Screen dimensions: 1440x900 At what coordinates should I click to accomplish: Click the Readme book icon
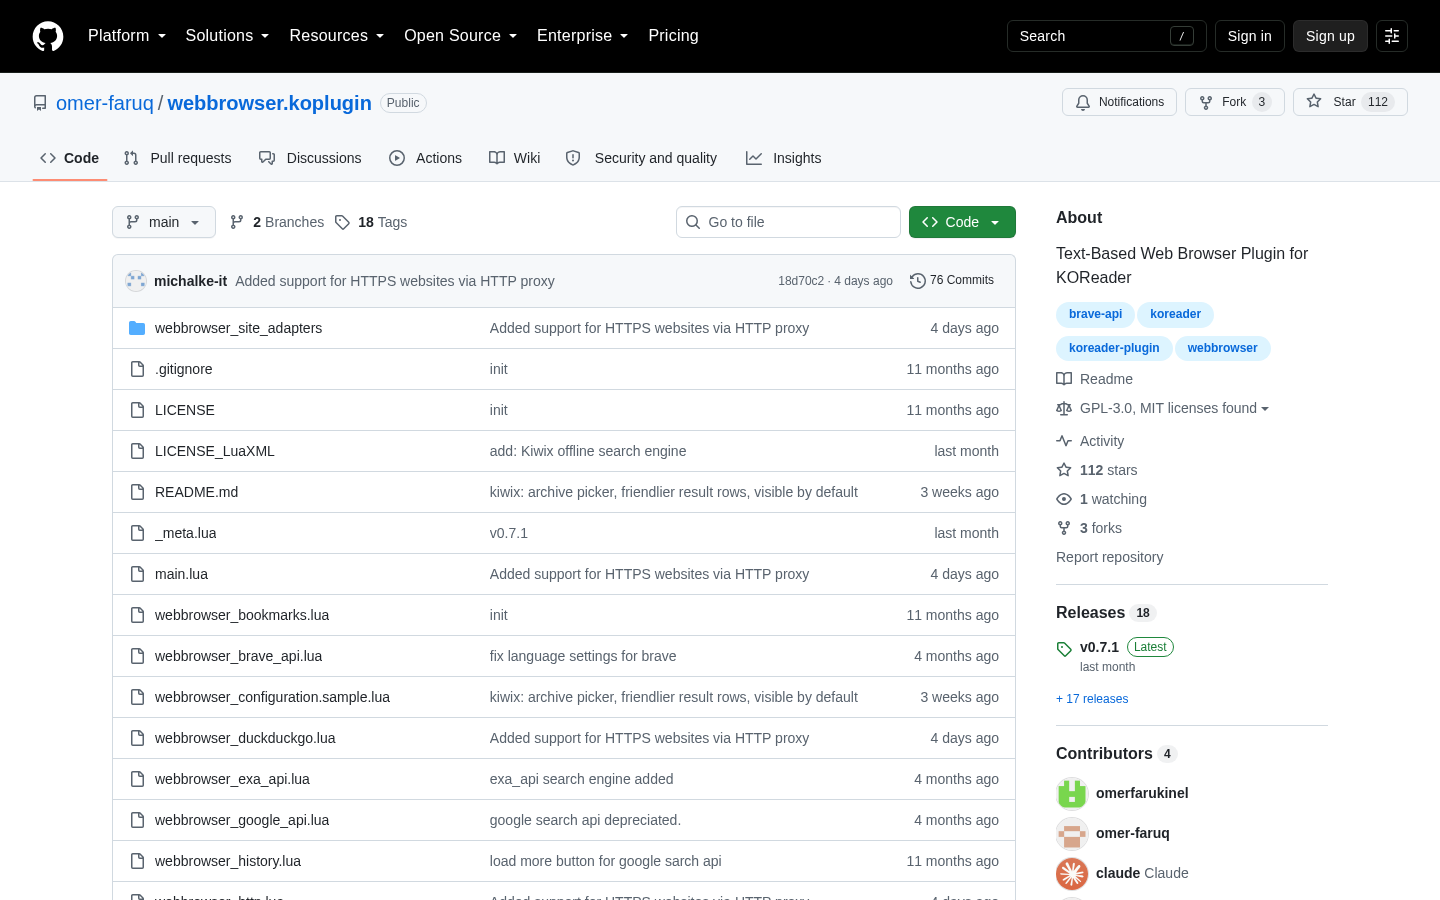point(1064,379)
